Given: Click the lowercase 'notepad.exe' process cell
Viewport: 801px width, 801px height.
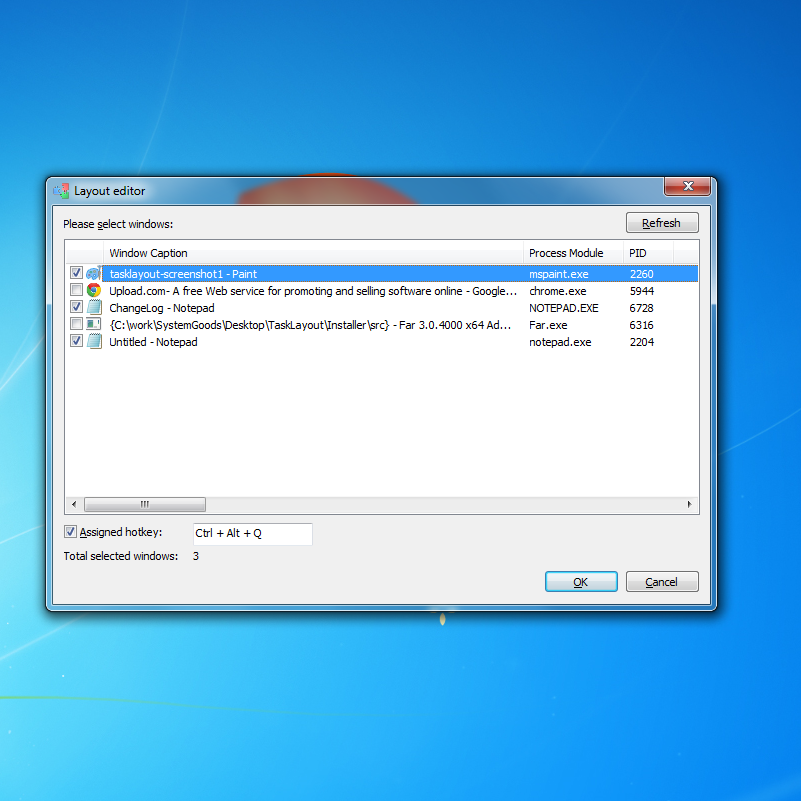Looking at the screenshot, I should click(x=560, y=342).
